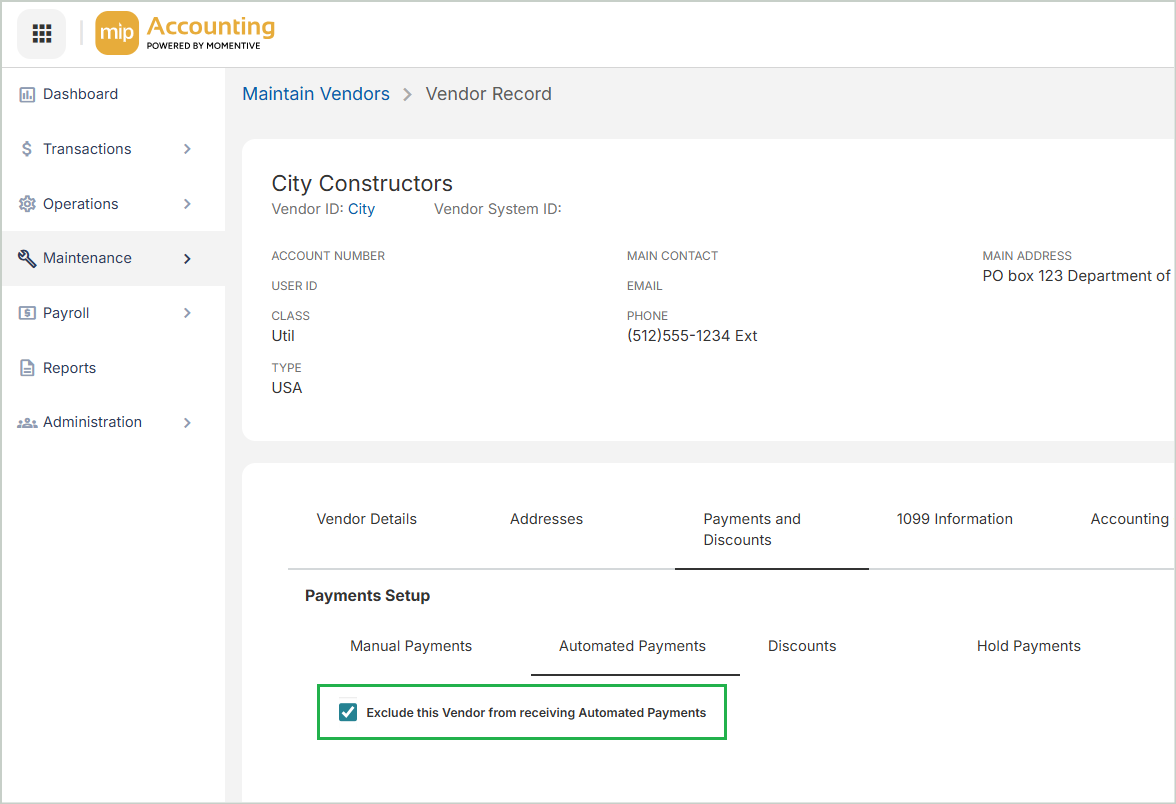Image resolution: width=1176 pixels, height=804 pixels.
Task: Switch to the Vendor Details tab
Action: (366, 519)
